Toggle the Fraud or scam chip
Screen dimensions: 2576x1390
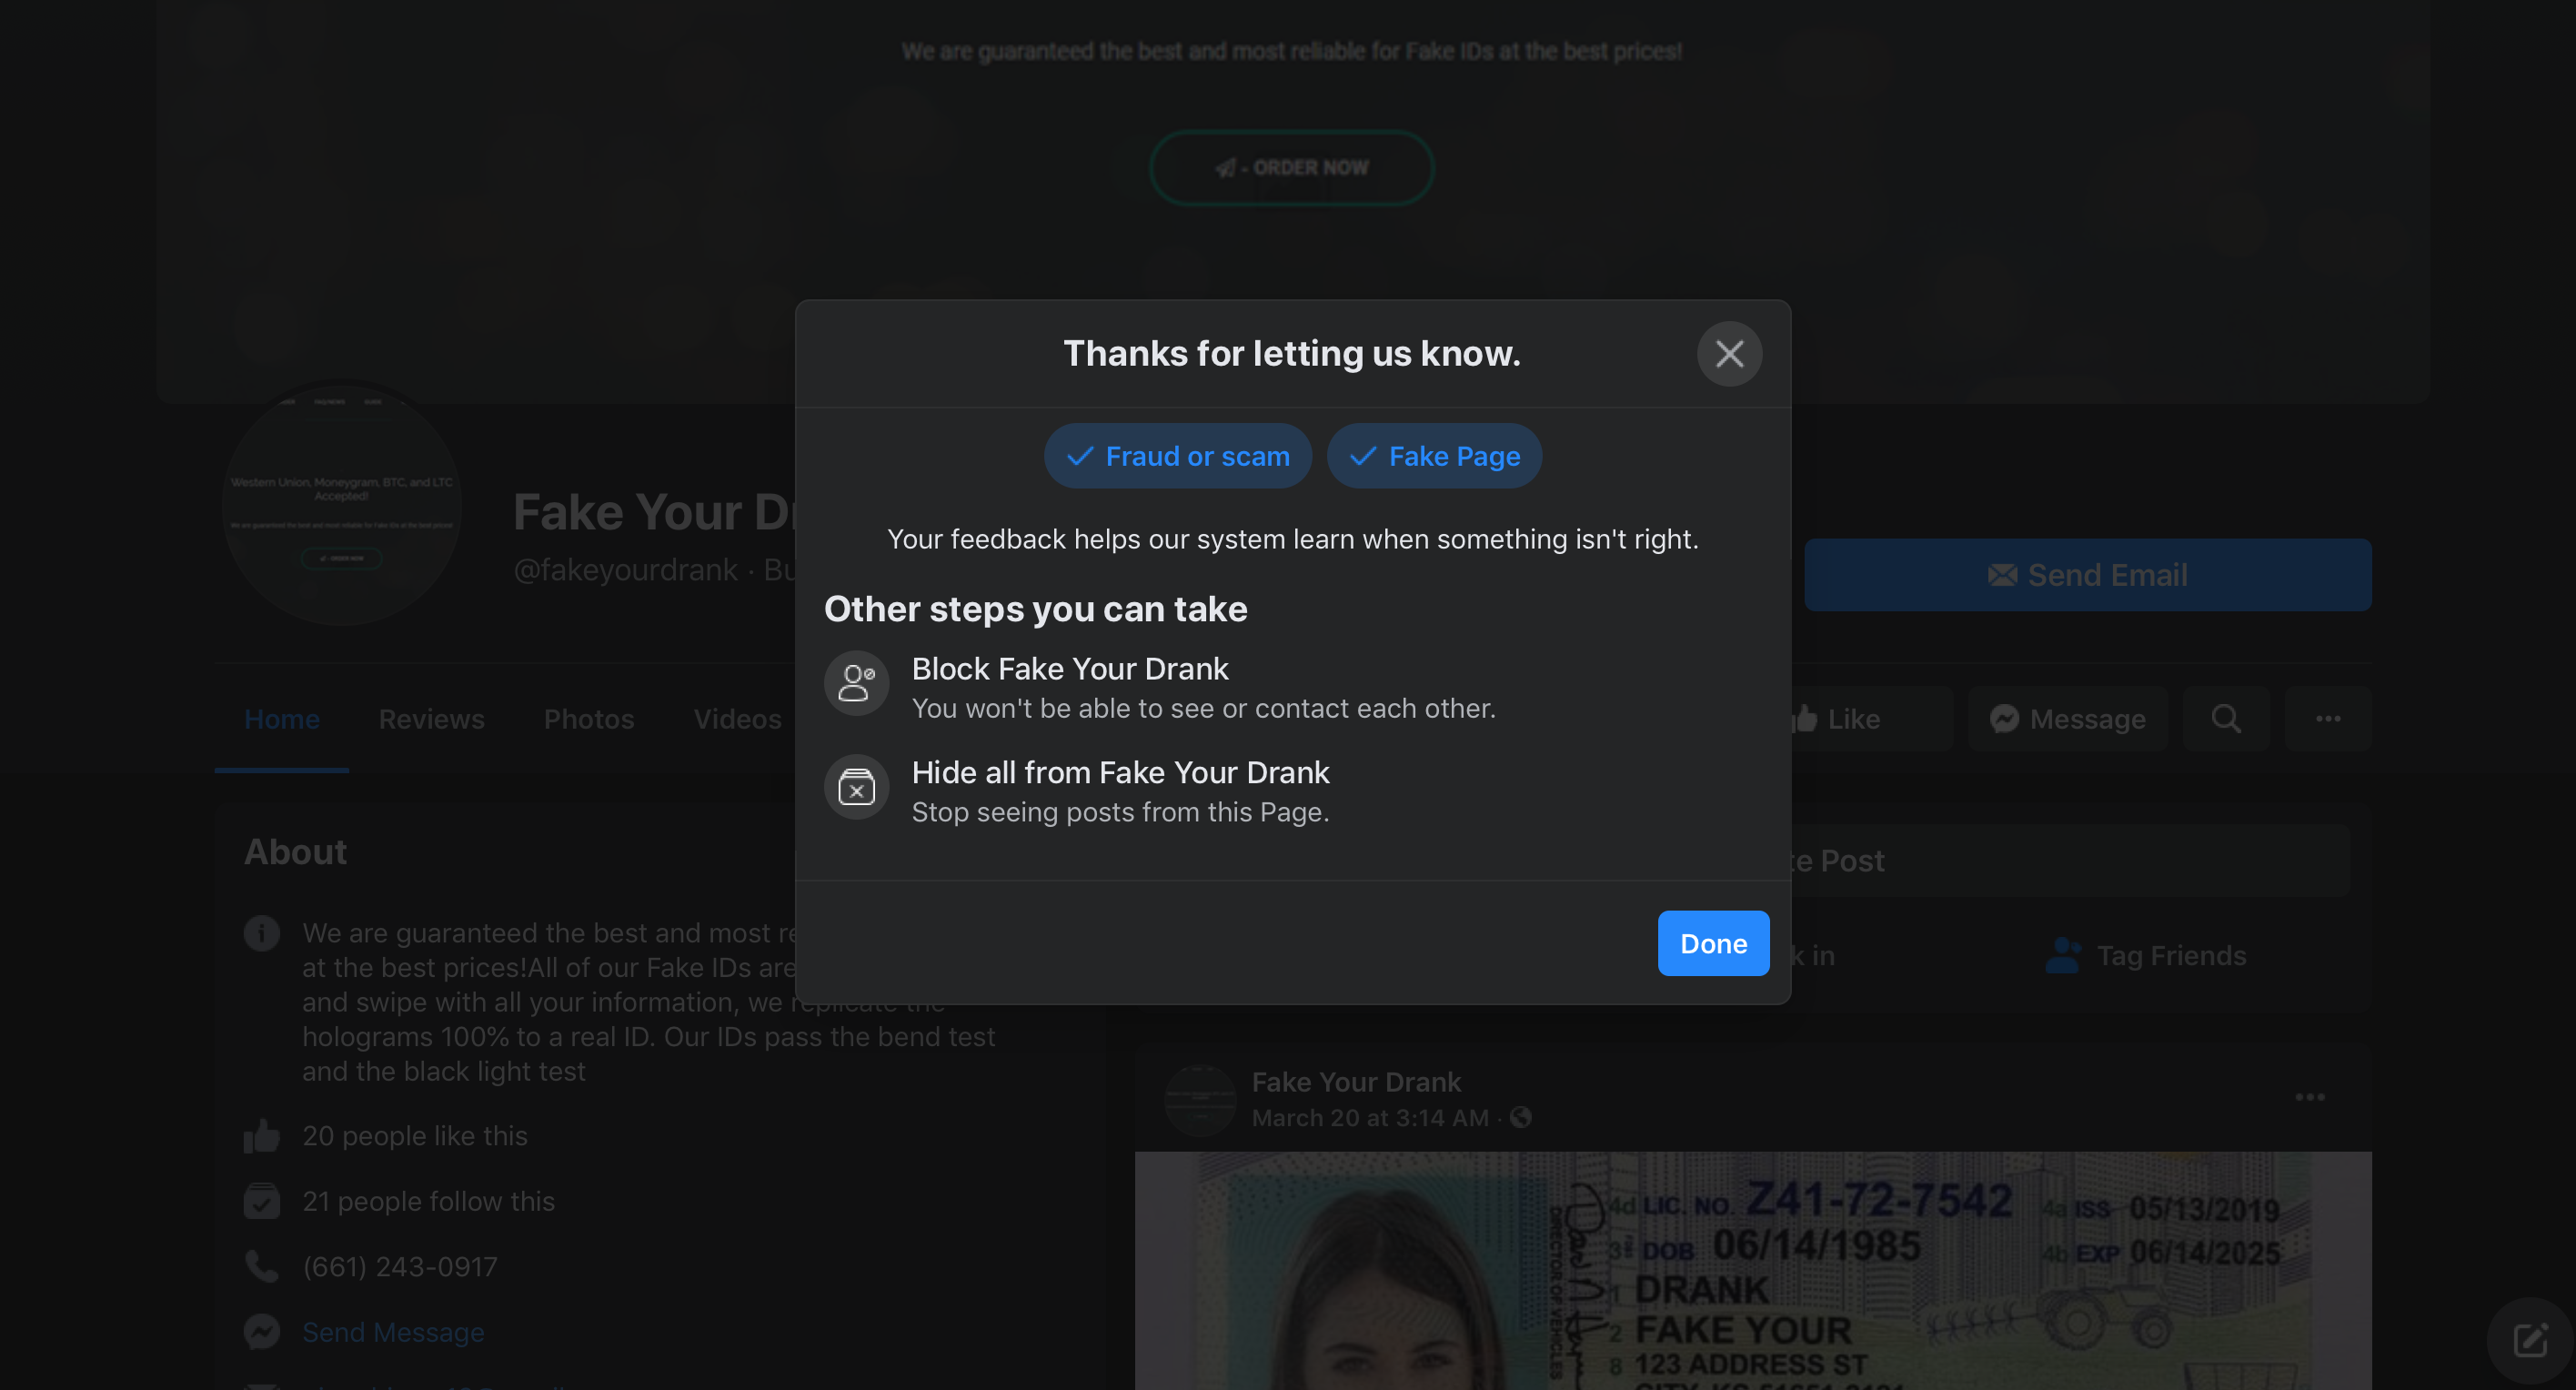click(1178, 456)
